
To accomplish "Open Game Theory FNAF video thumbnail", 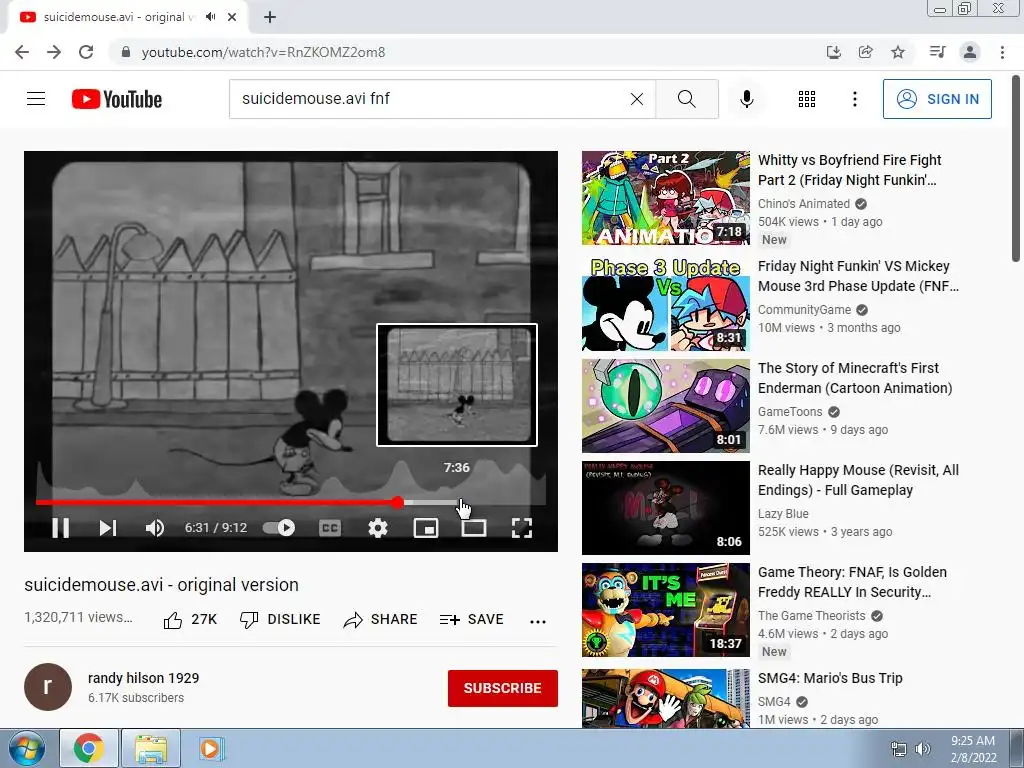I will point(665,609).
